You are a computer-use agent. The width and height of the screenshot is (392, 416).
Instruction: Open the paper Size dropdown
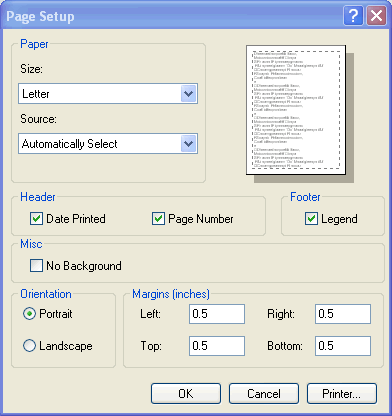pyautogui.click(x=108, y=94)
